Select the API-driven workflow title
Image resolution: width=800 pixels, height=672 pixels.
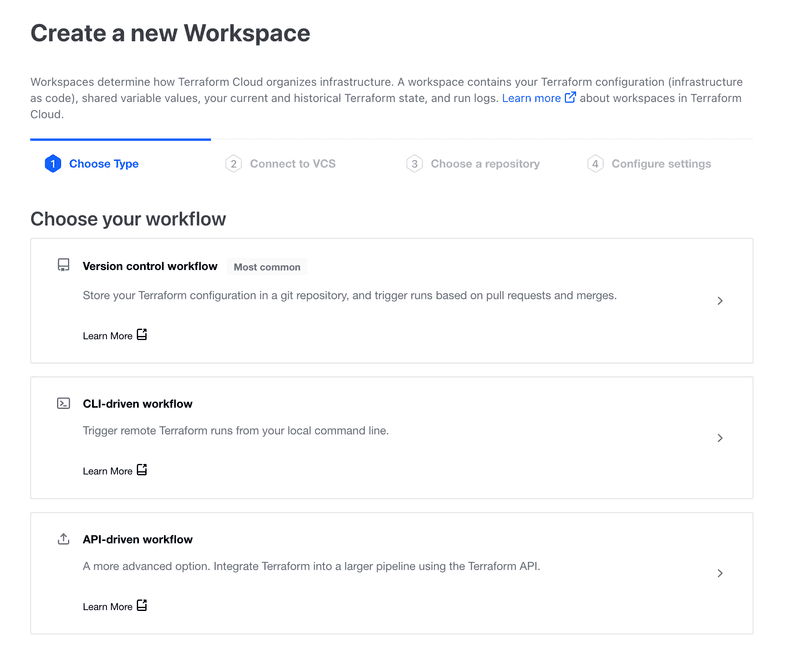pyautogui.click(x=138, y=539)
